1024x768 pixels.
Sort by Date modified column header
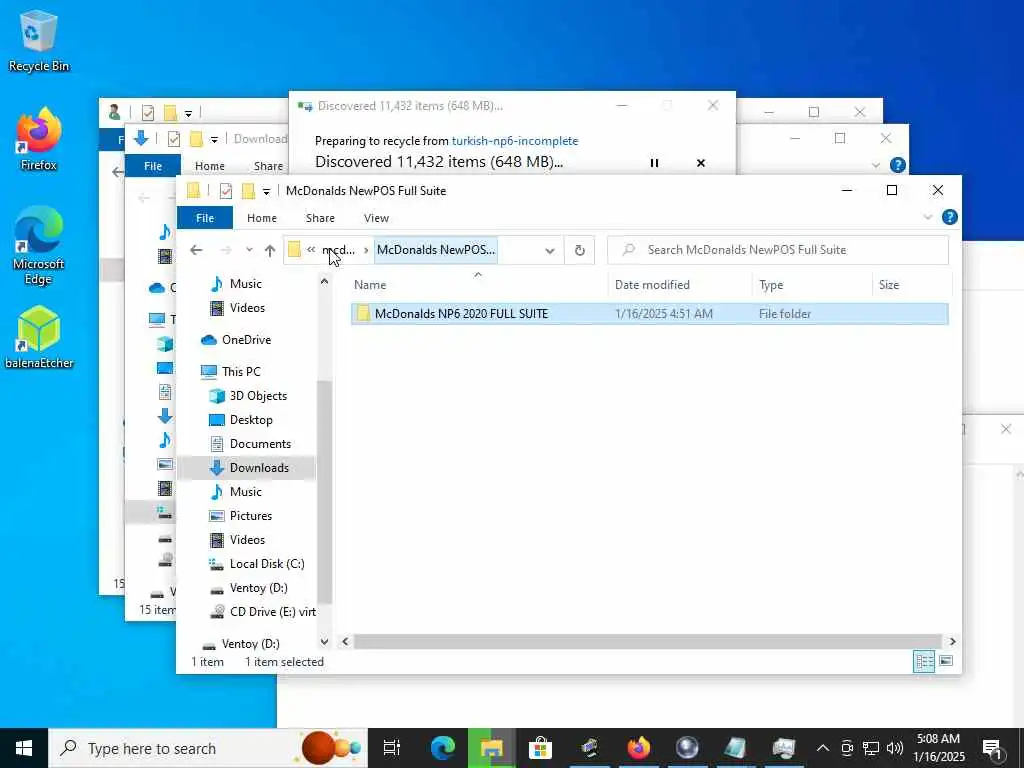click(x=652, y=285)
